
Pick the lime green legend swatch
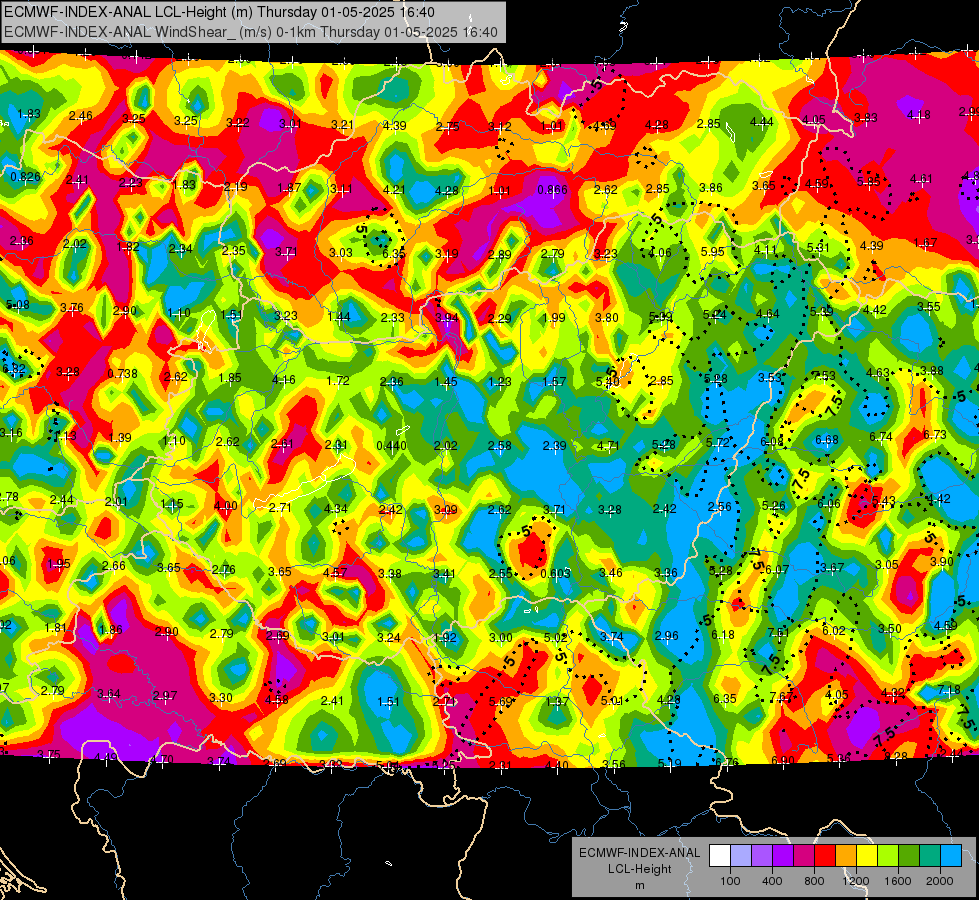pyautogui.click(x=888, y=855)
